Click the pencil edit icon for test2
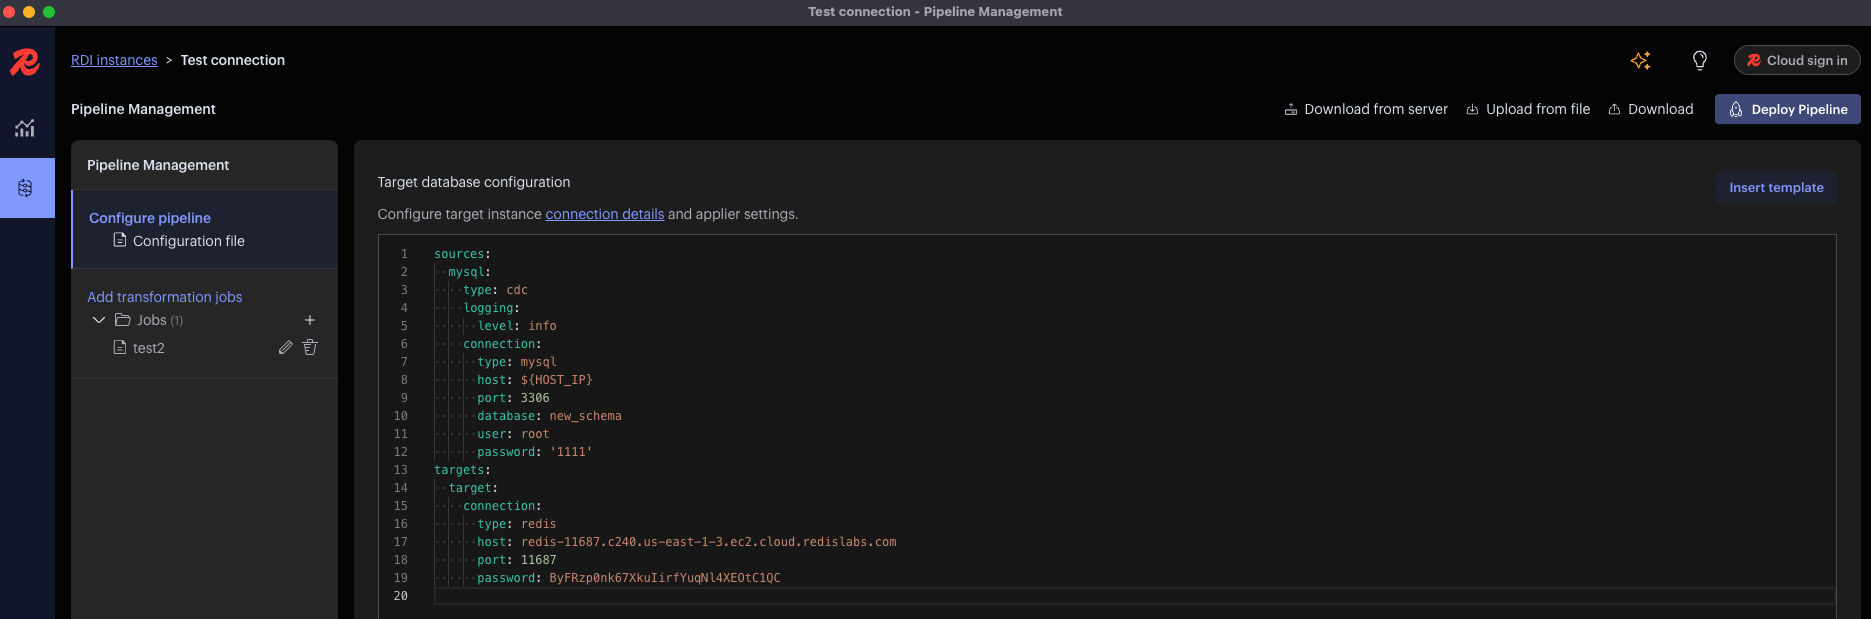1871x619 pixels. click(x=286, y=347)
